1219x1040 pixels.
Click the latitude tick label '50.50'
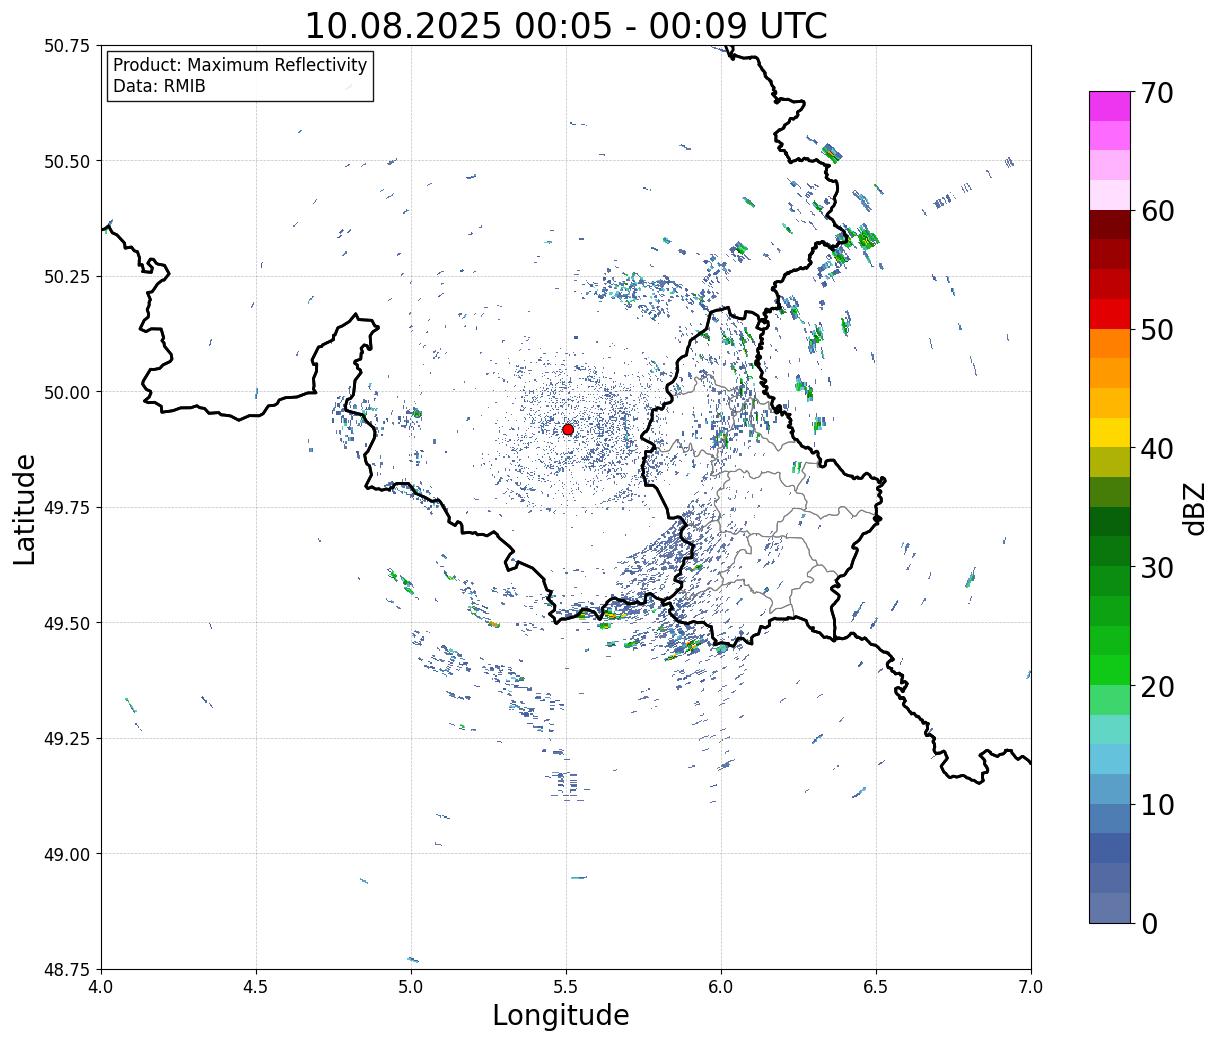click(67, 161)
